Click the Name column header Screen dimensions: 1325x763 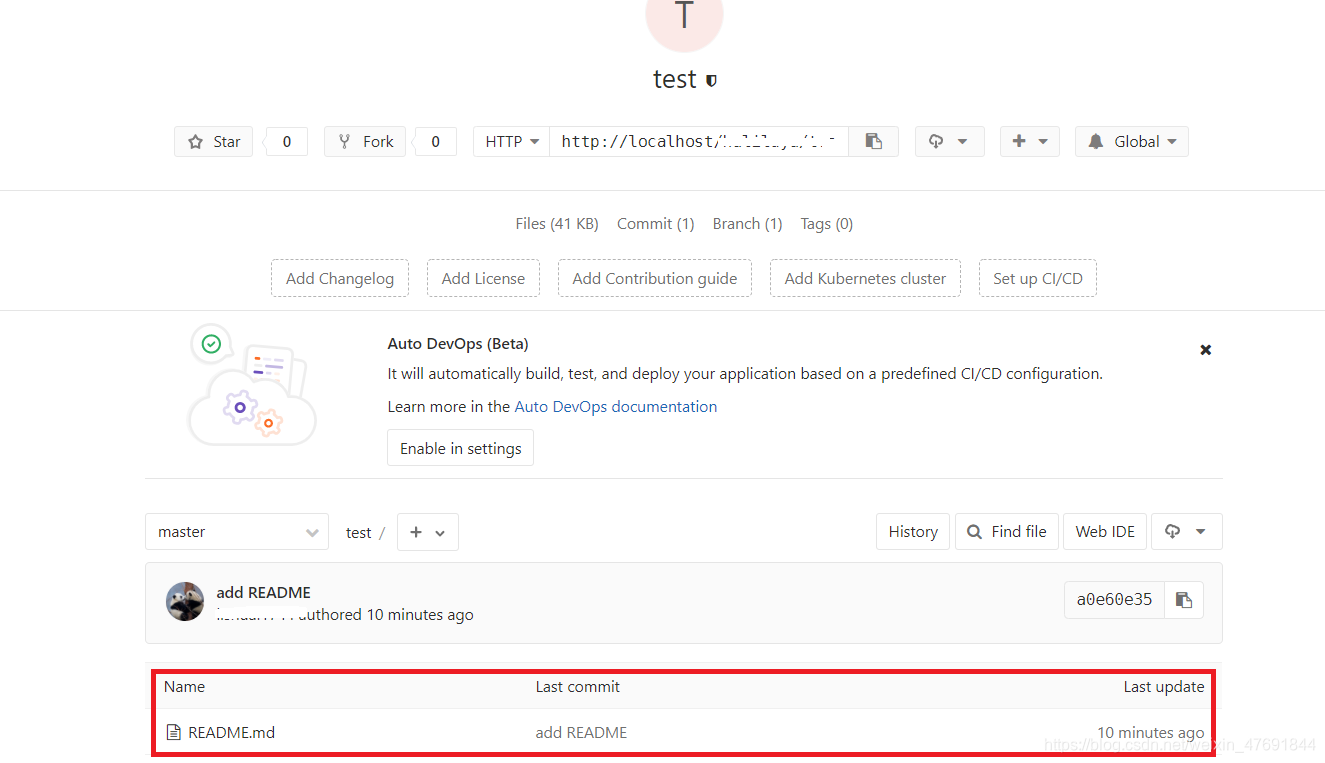point(184,686)
